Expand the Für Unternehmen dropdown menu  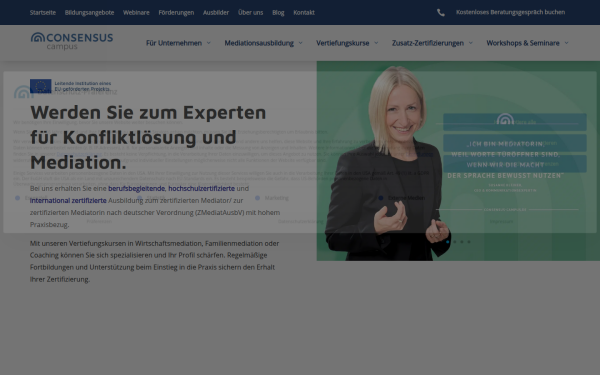point(178,43)
